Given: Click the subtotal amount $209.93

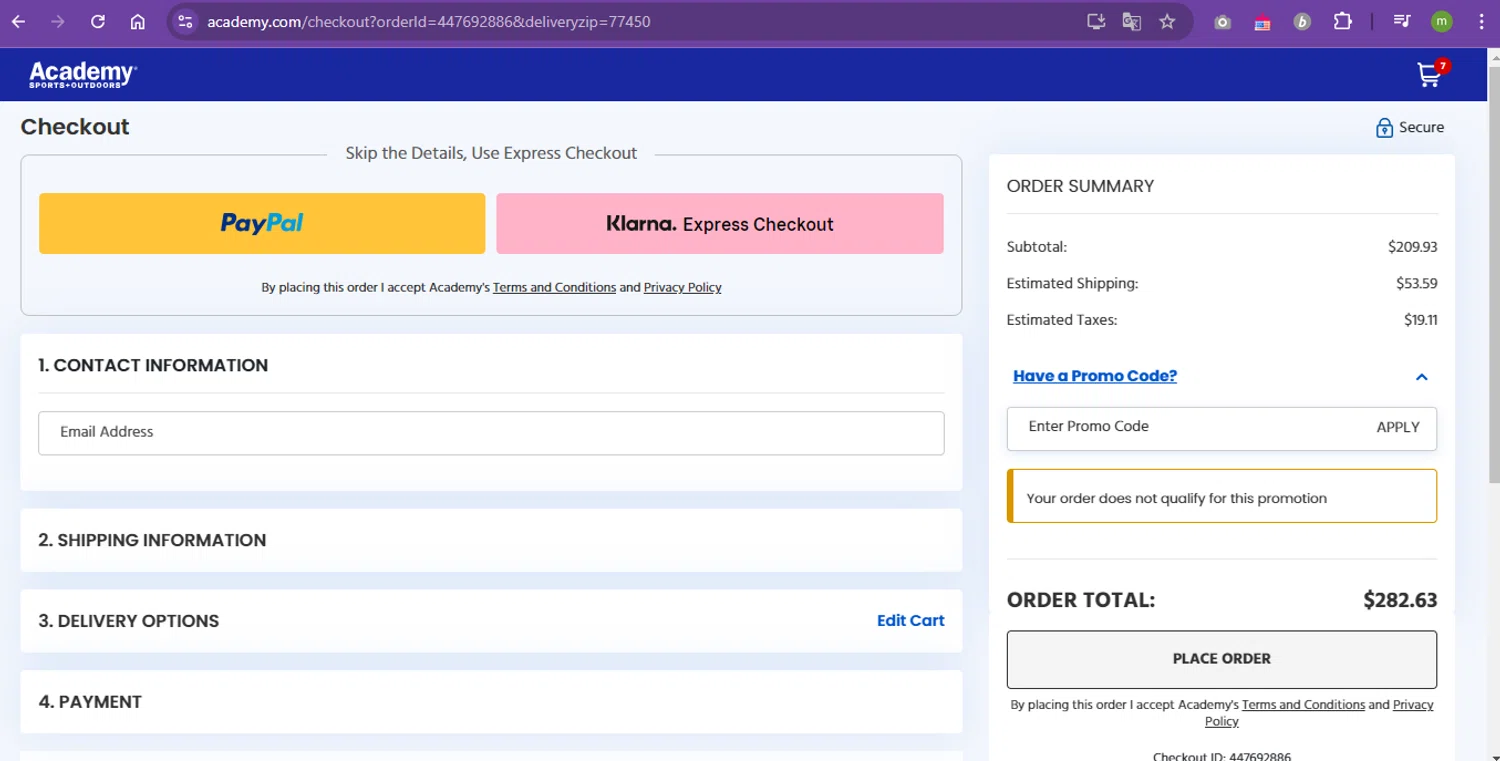Looking at the screenshot, I should (x=1412, y=247).
